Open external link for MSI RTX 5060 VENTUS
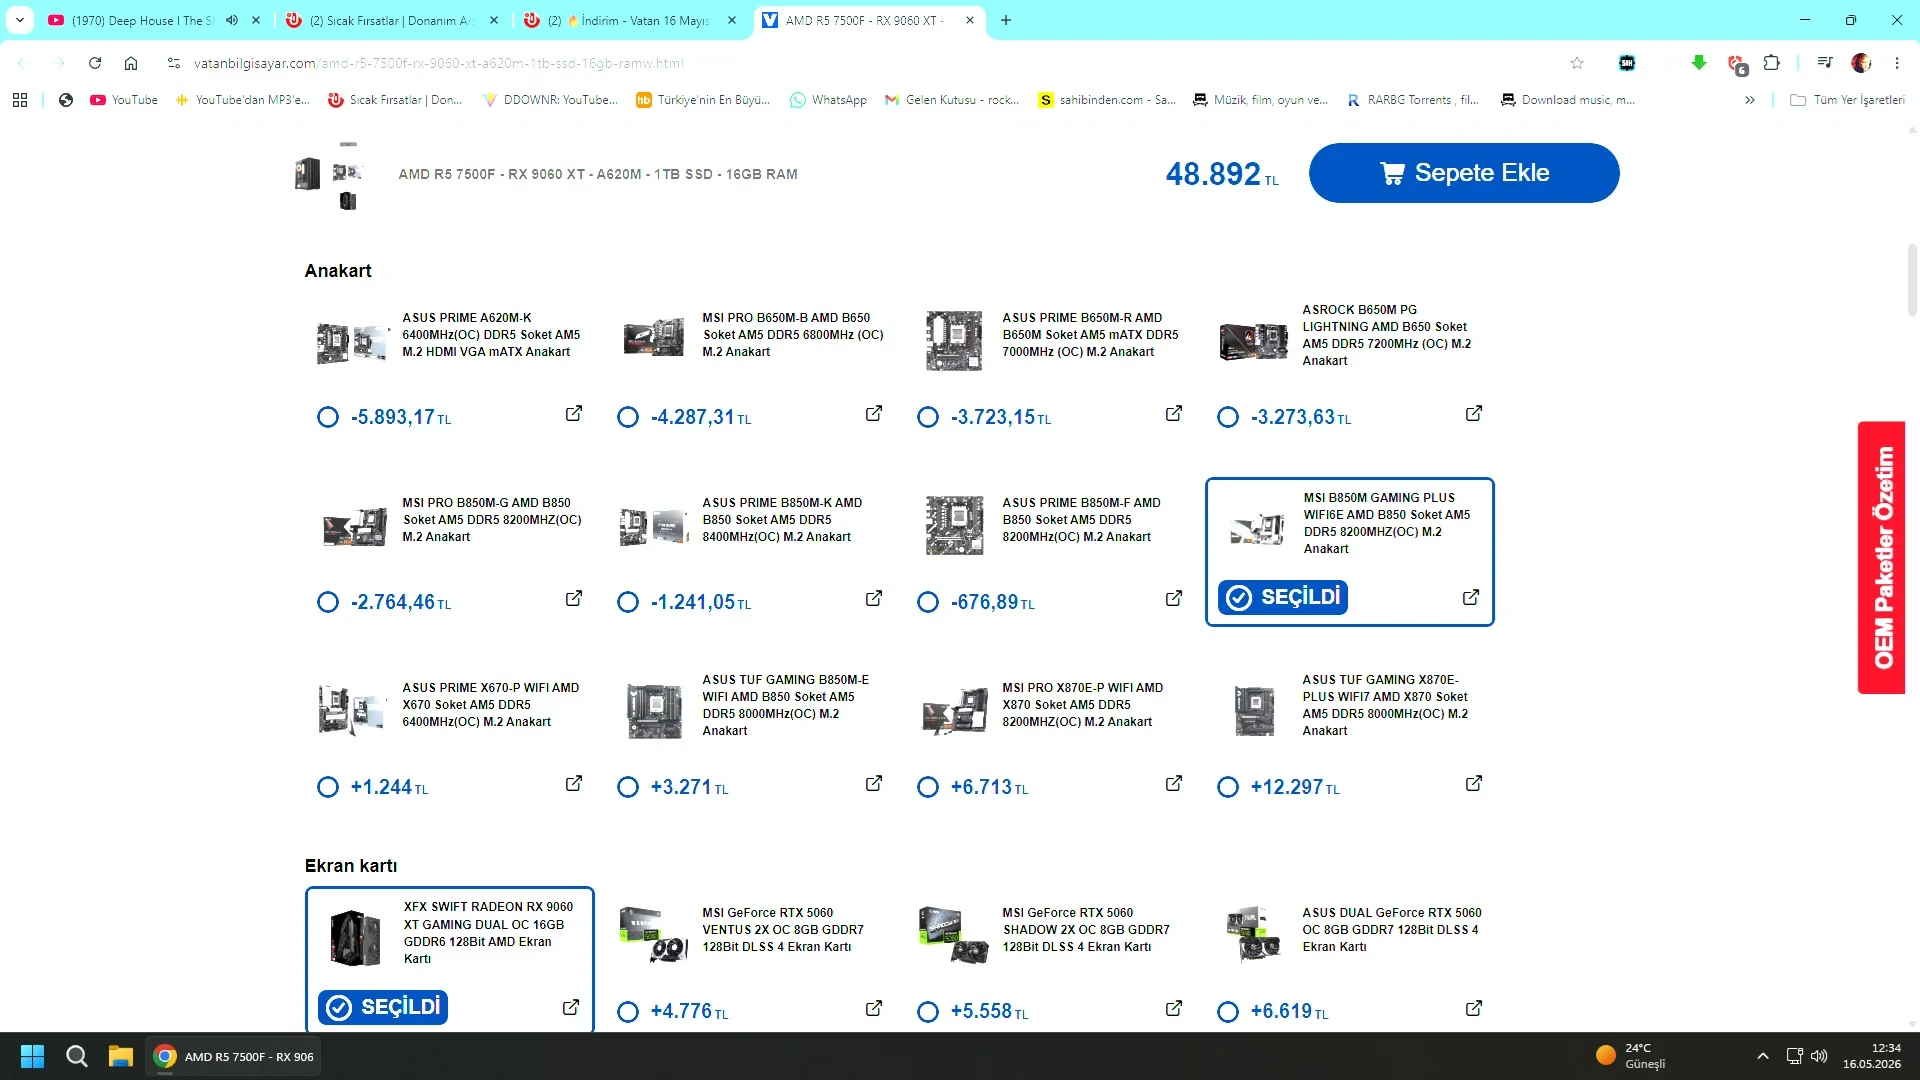 [874, 1008]
